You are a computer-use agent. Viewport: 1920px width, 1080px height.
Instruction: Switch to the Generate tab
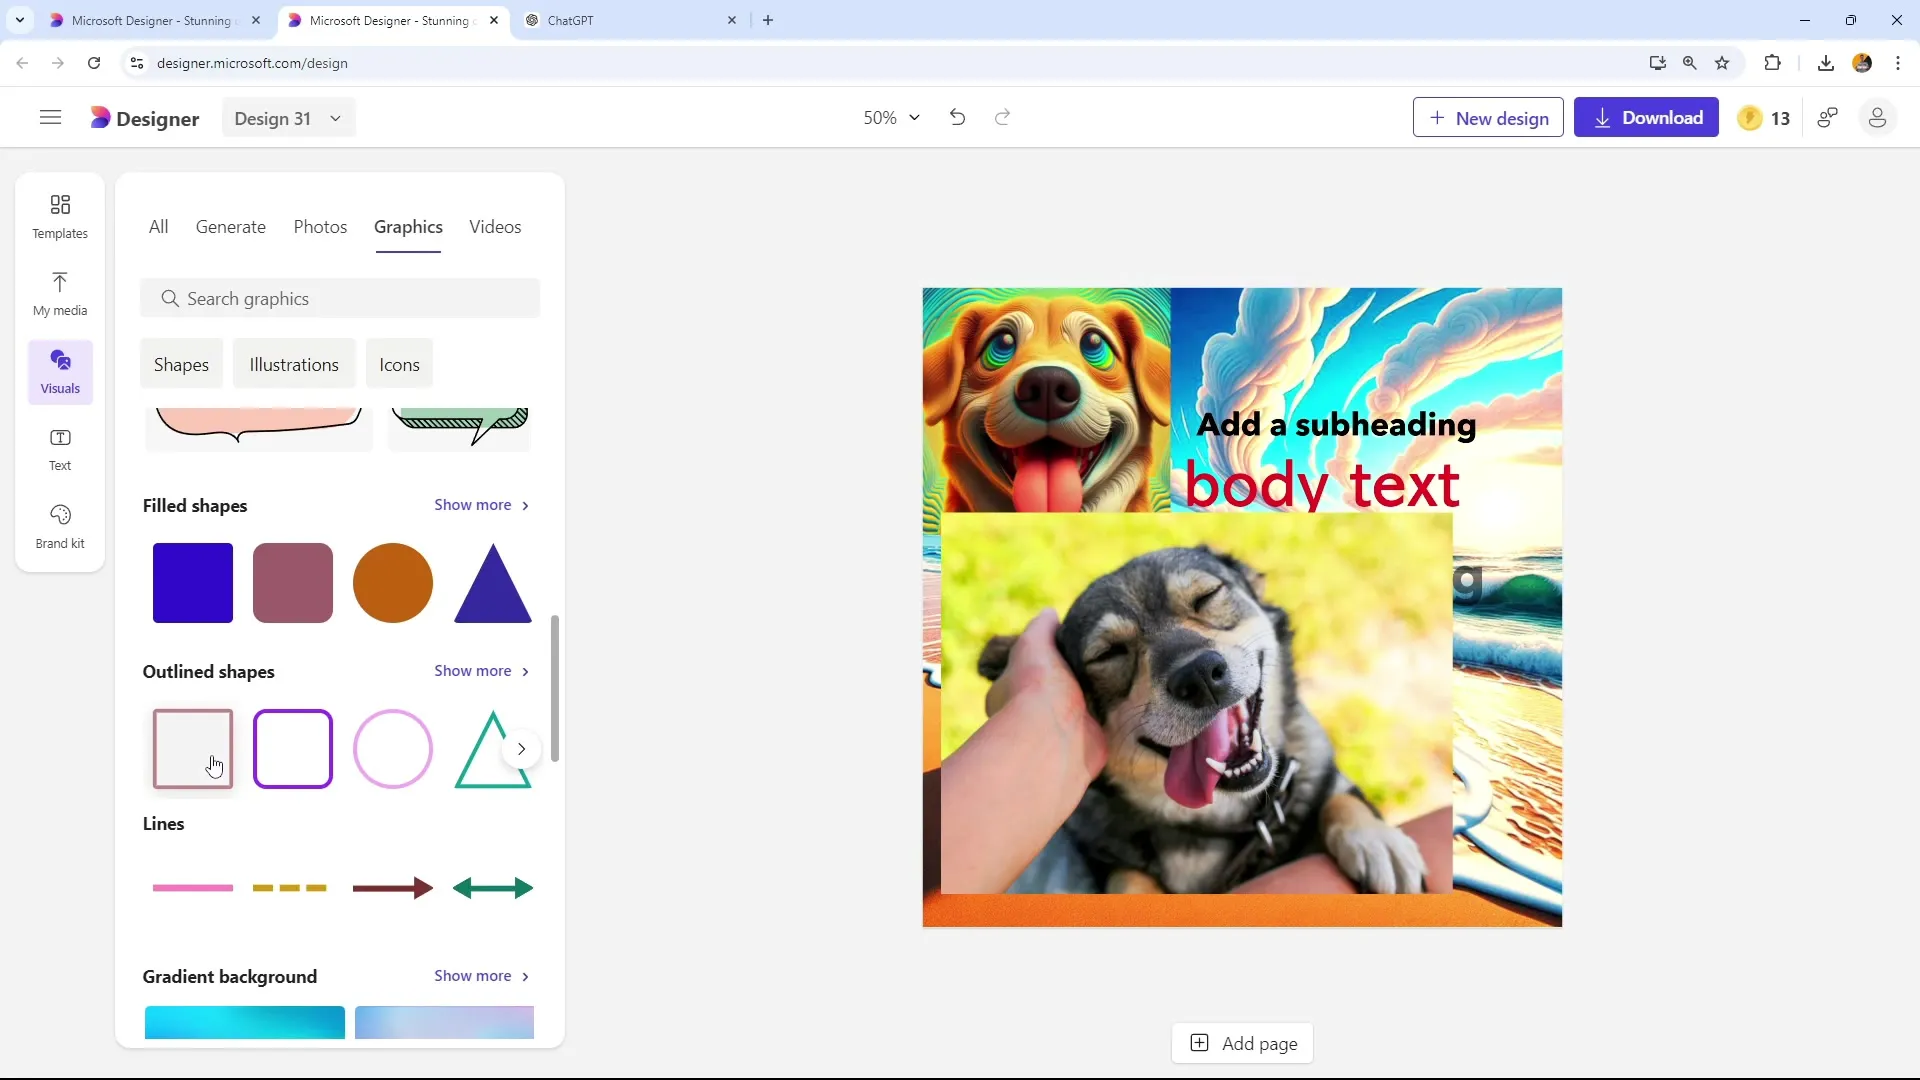tap(231, 227)
